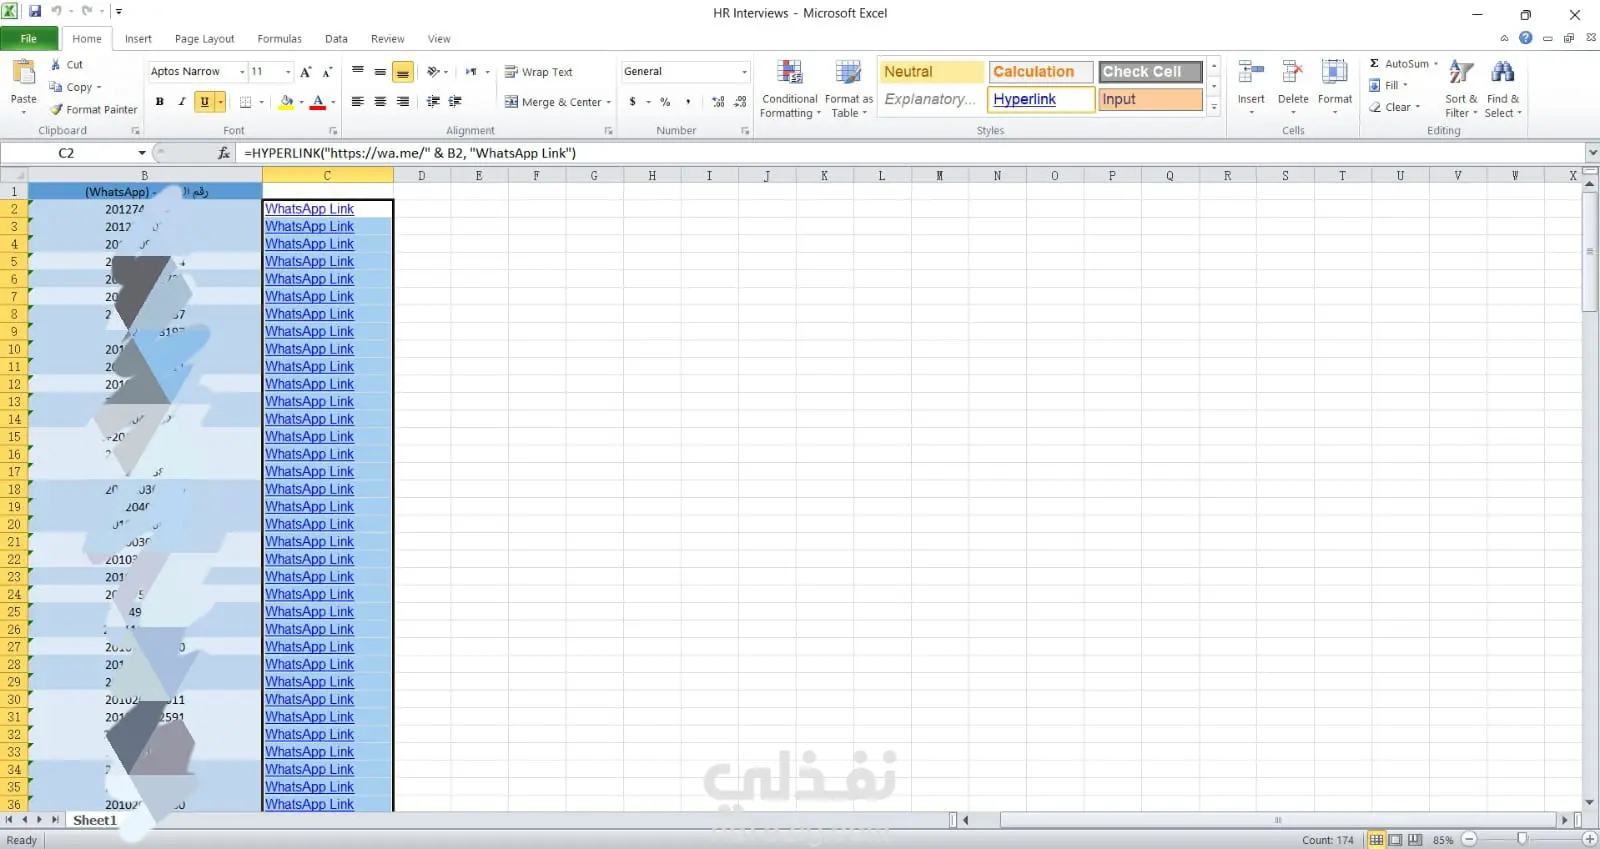Click the Cut button
This screenshot has width=1600, height=849.
coord(67,64)
